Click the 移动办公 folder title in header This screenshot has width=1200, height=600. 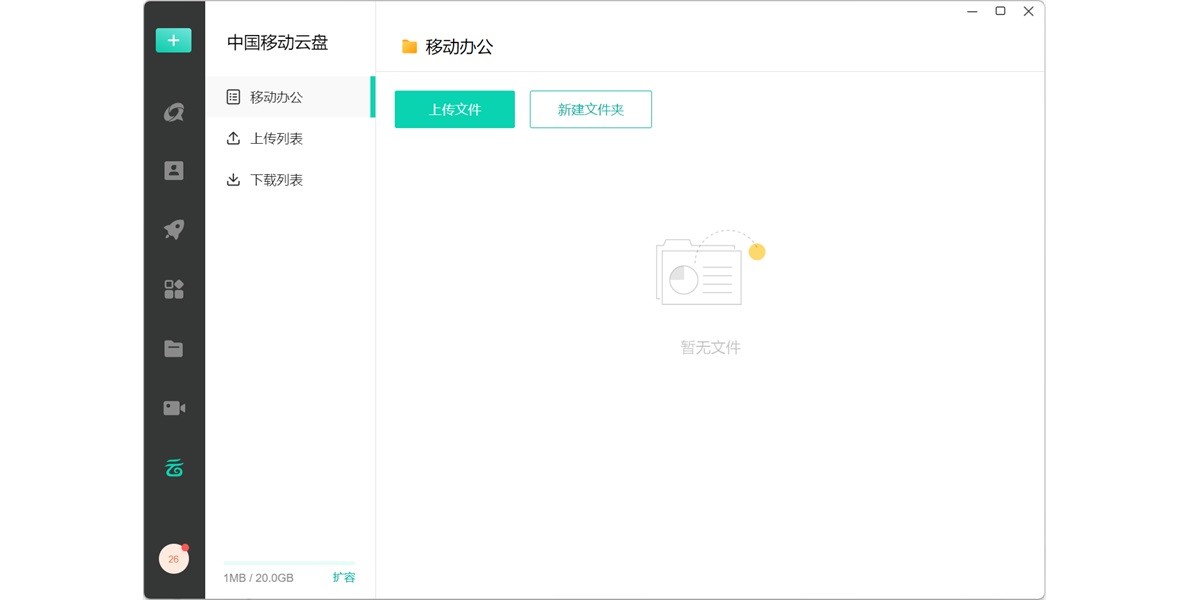tap(458, 46)
